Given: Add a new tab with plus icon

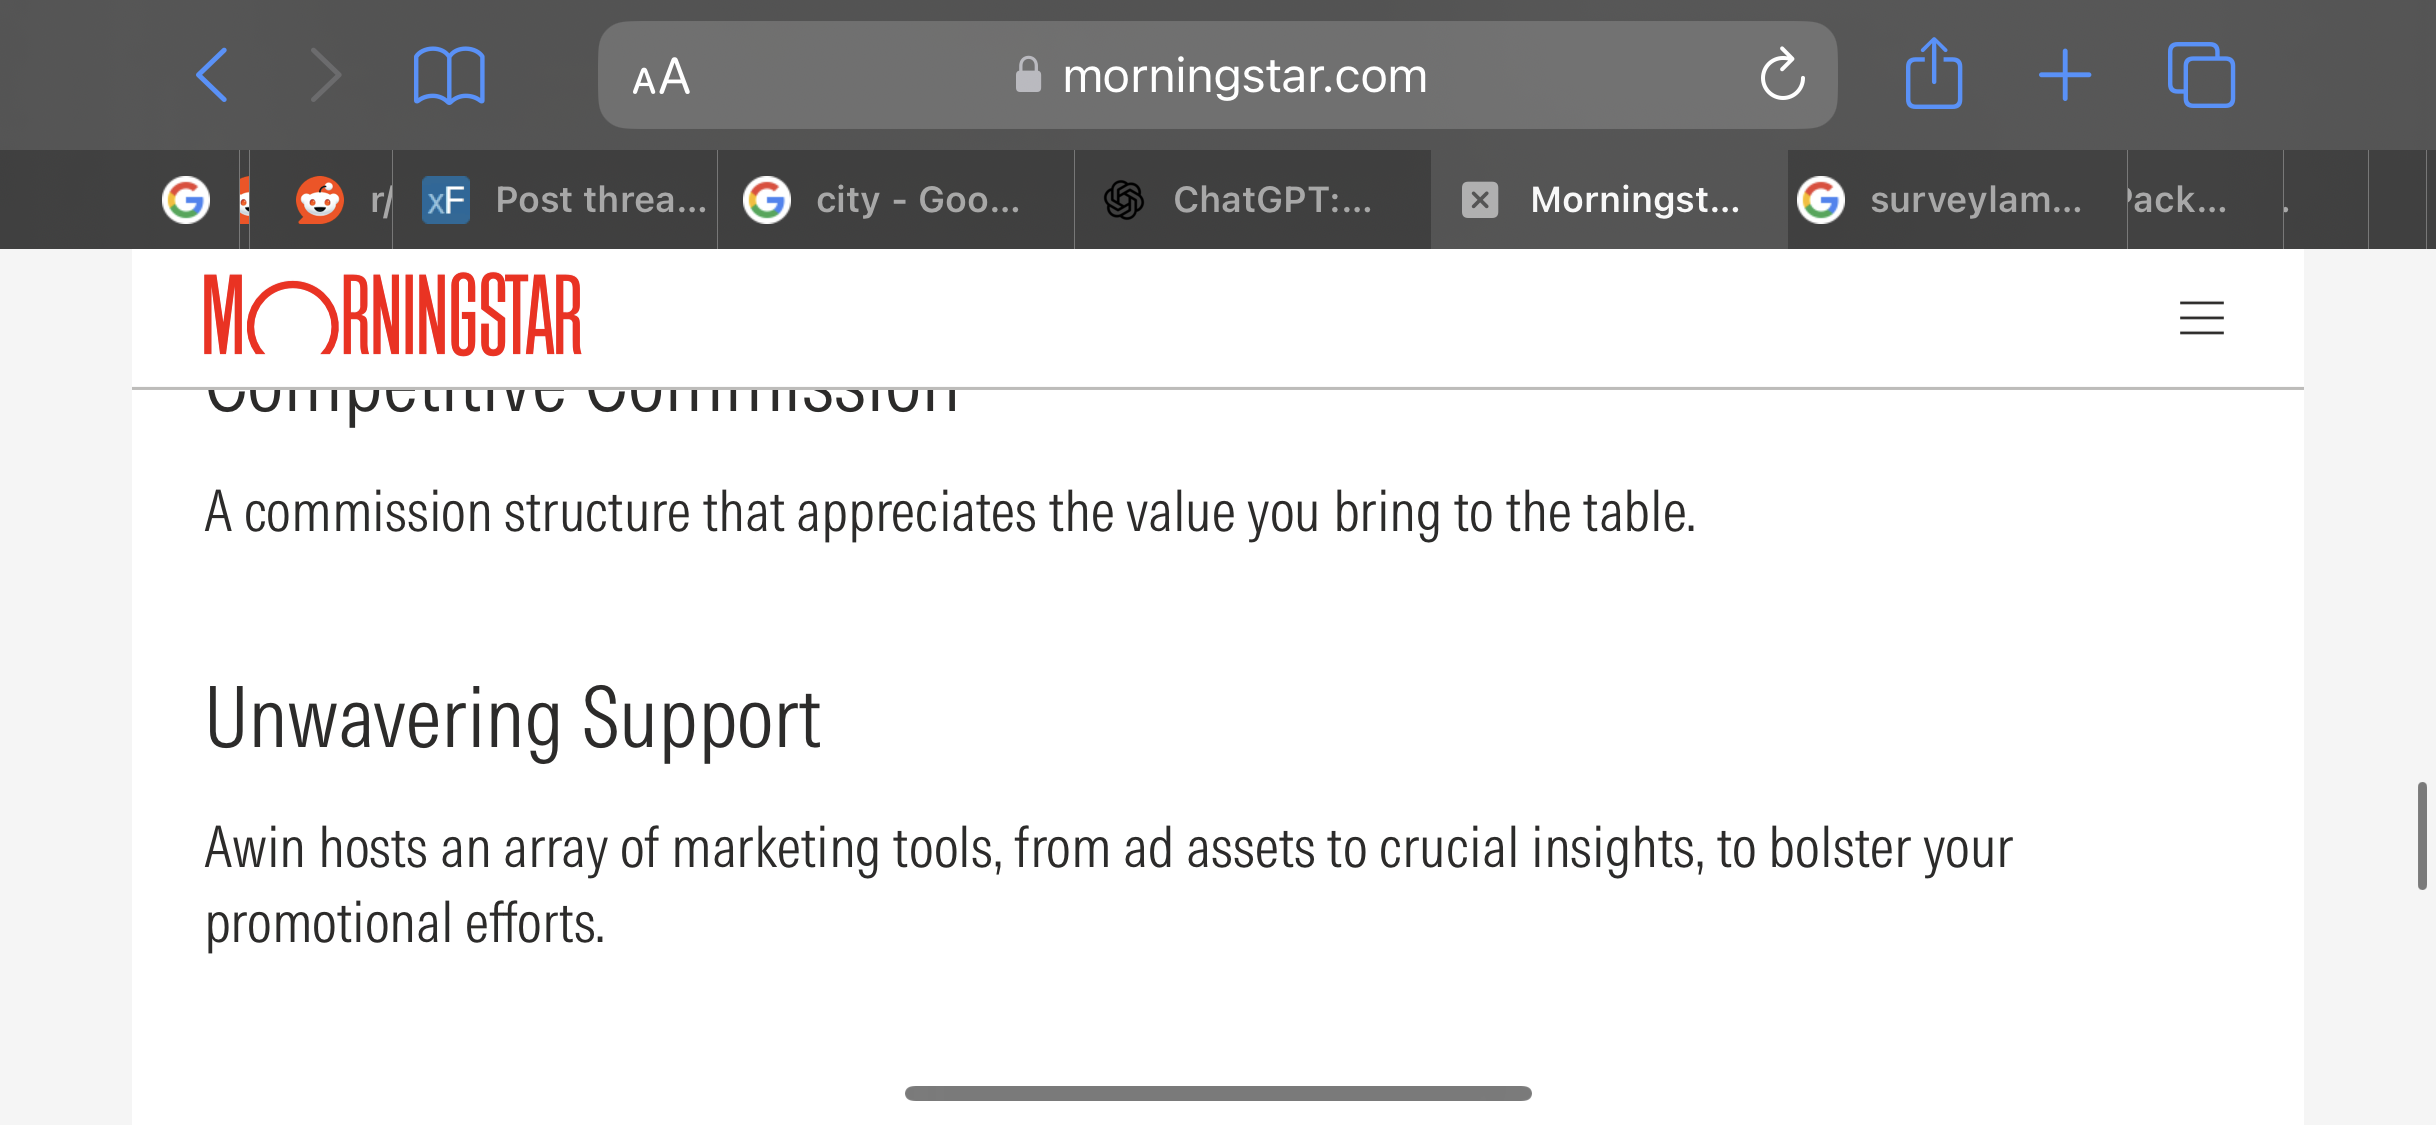Looking at the screenshot, I should coord(2065,75).
